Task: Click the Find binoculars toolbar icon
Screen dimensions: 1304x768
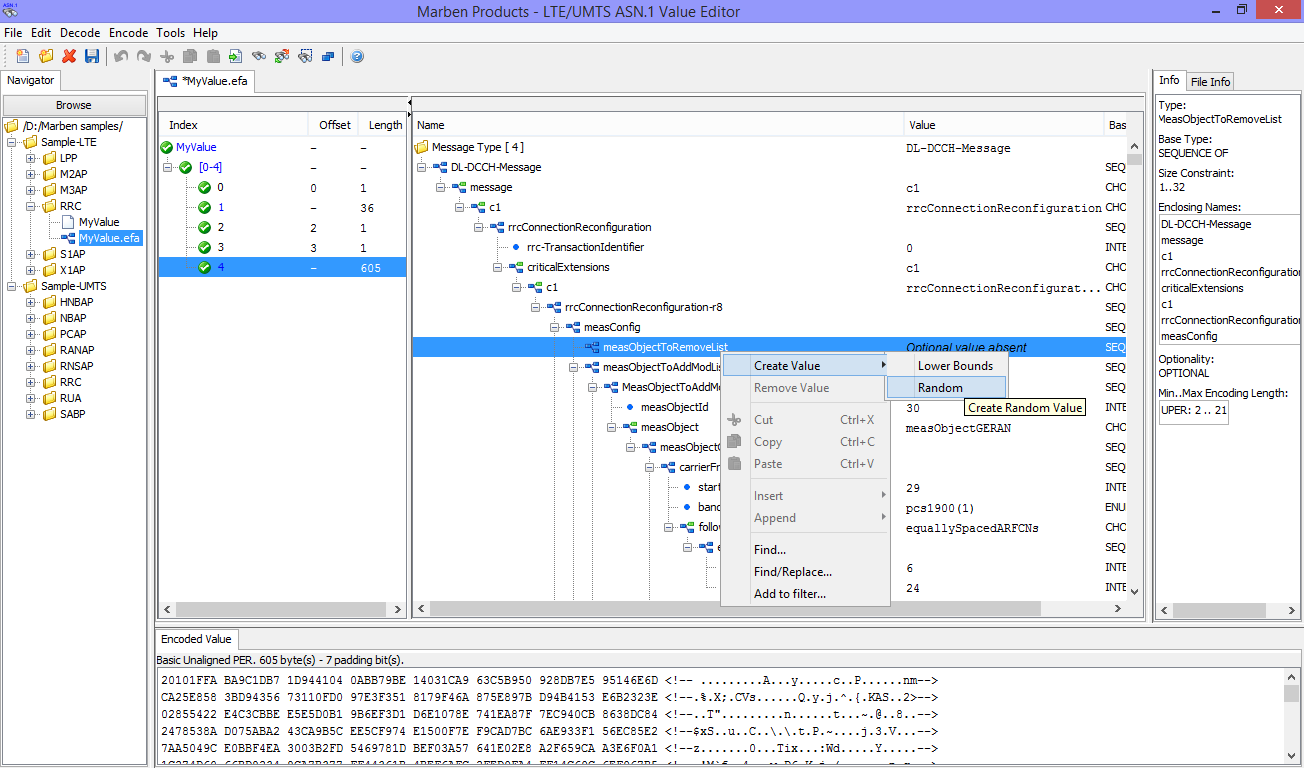Action: coord(259,56)
